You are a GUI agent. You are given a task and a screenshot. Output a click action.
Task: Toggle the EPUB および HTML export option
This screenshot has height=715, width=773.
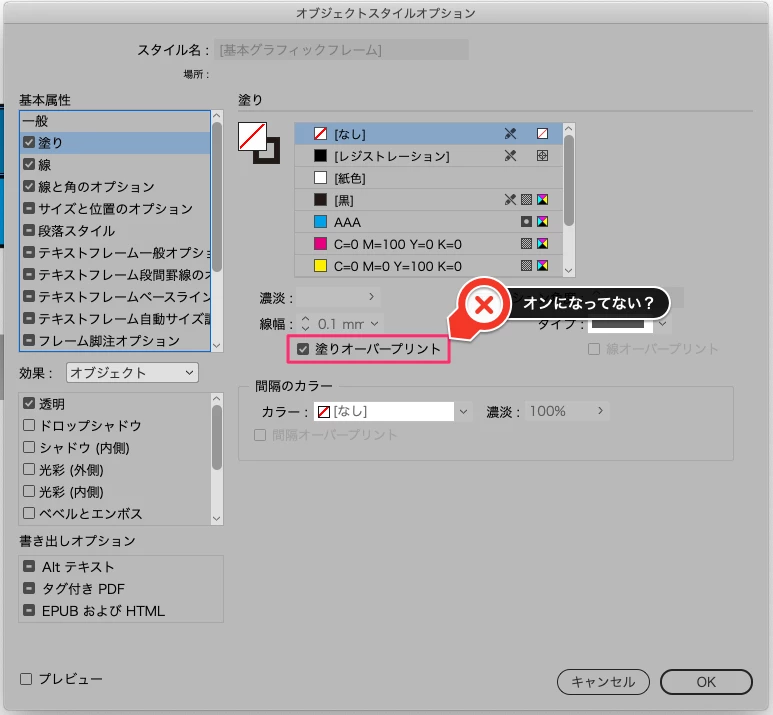coord(29,610)
